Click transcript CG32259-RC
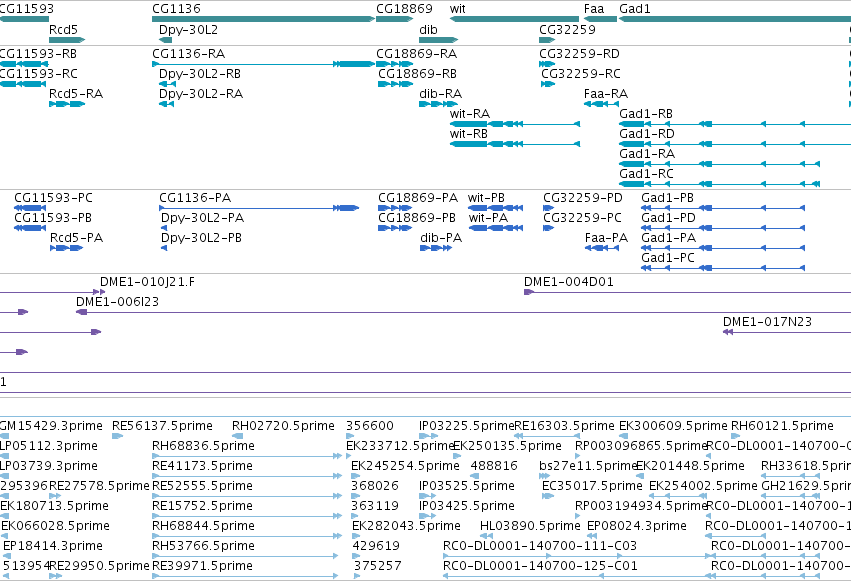The image size is (851, 581). (581, 73)
